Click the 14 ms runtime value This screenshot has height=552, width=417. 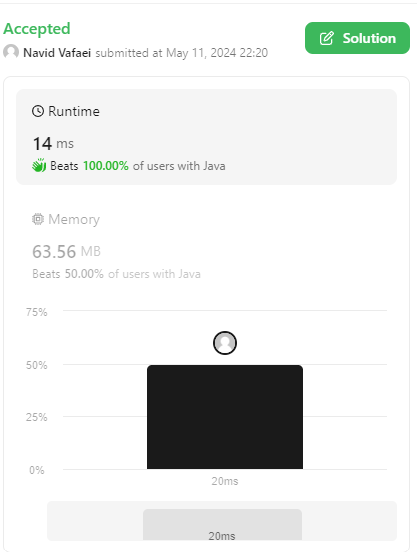53,144
